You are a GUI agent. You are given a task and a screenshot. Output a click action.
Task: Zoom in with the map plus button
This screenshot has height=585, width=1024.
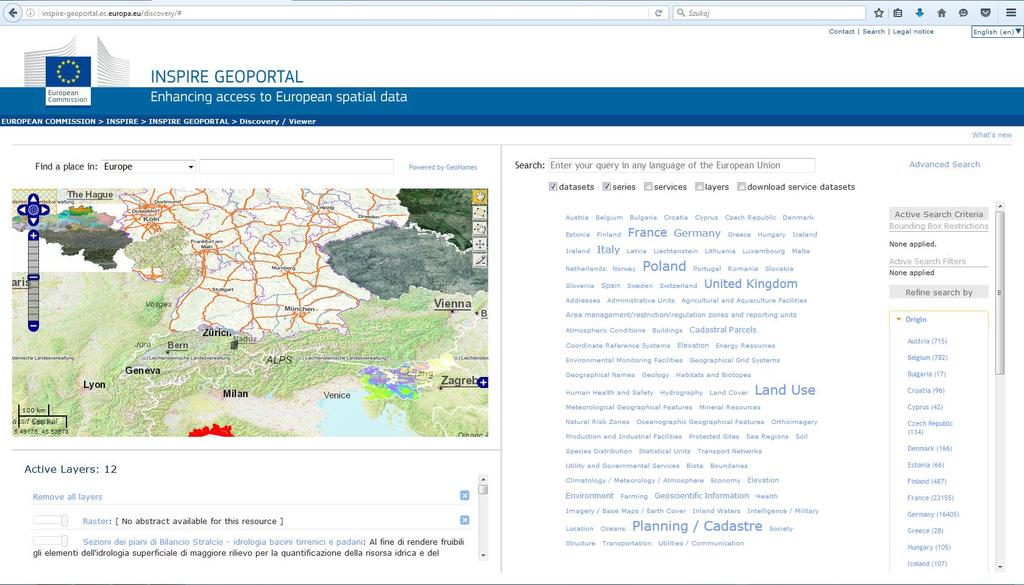click(33, 235)
